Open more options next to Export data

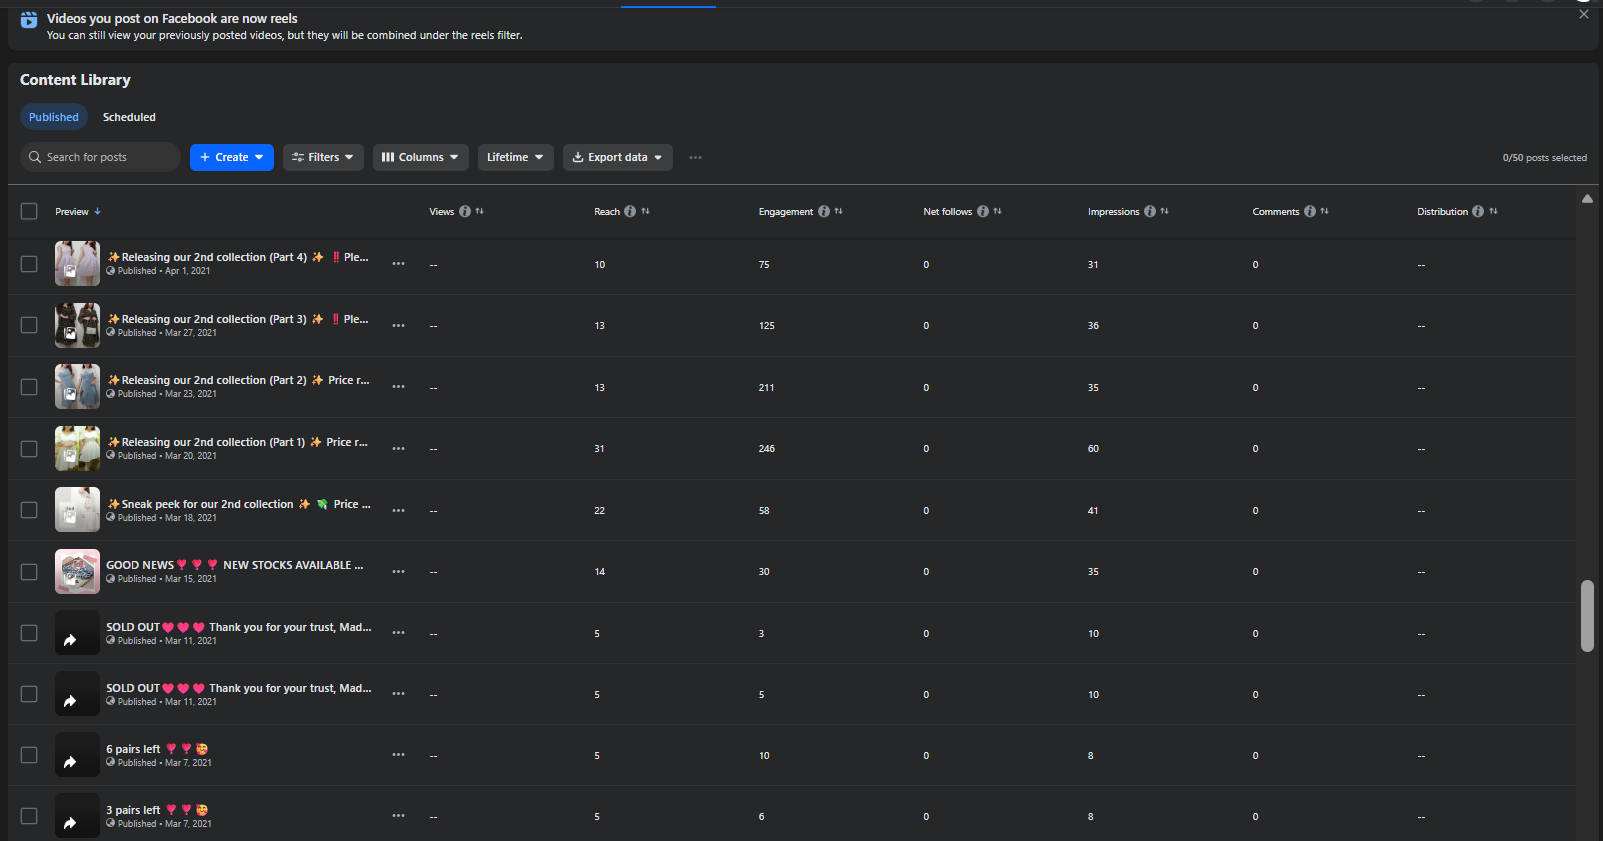coord(695,158)
